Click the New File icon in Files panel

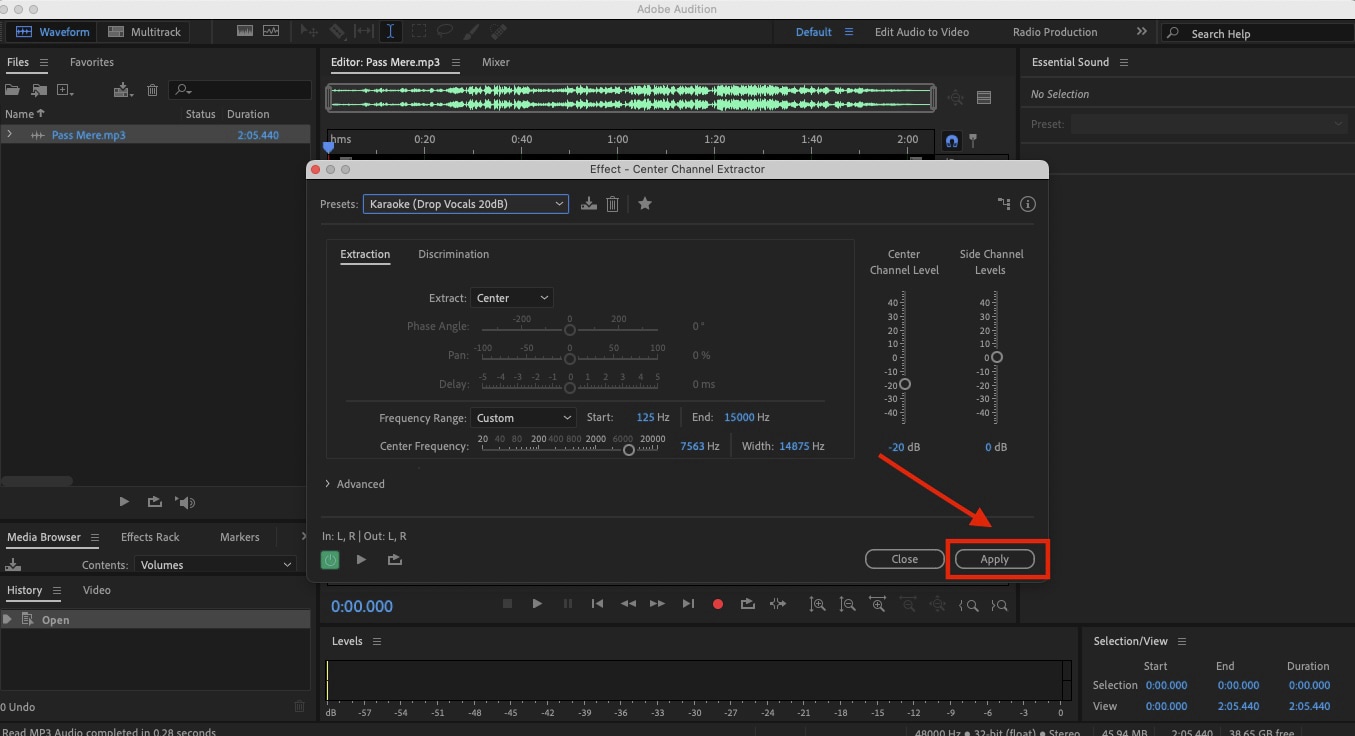coord(66,90)
